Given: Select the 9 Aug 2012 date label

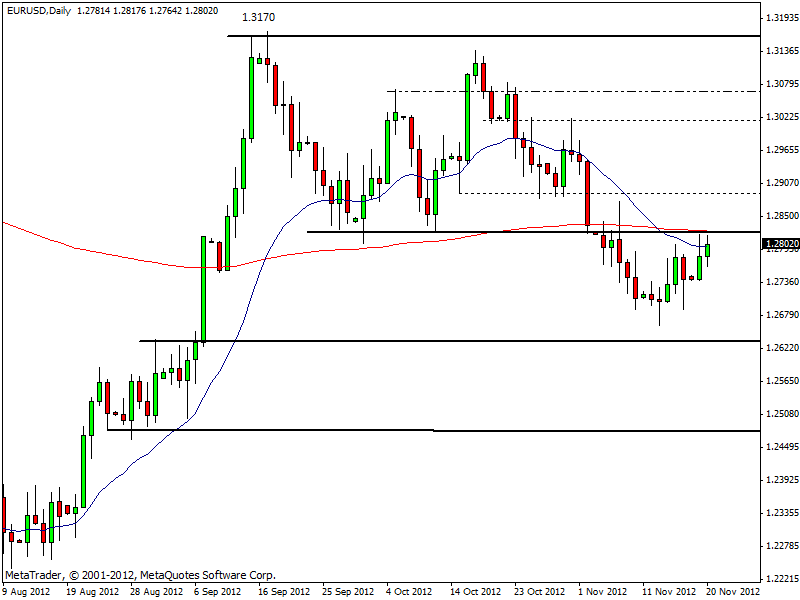Looking at the screenshot, I should click(28, 591).
